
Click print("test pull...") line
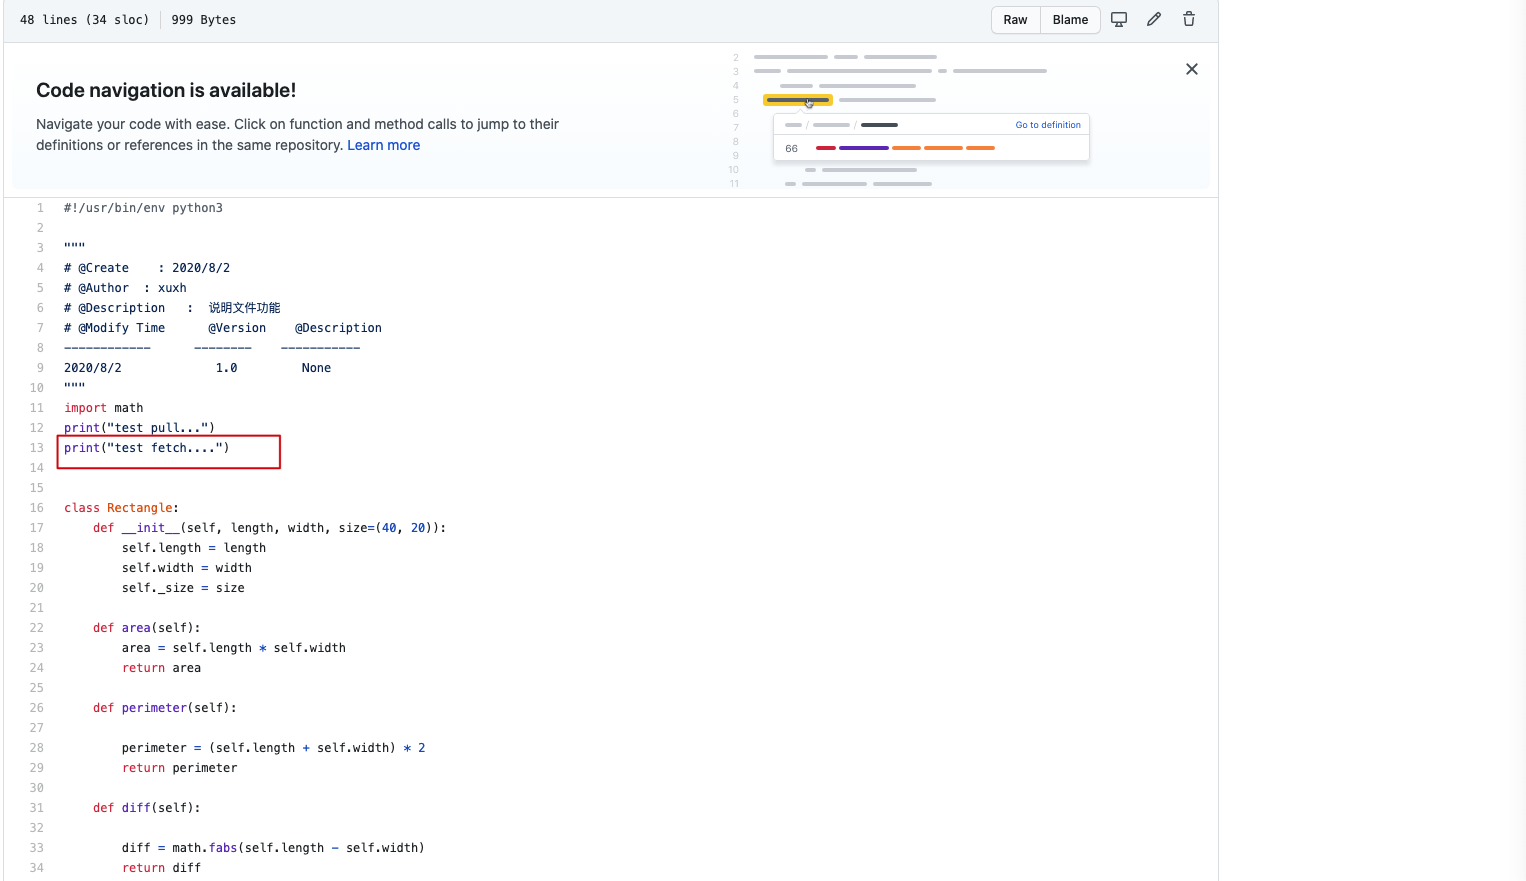click(139, 428)
